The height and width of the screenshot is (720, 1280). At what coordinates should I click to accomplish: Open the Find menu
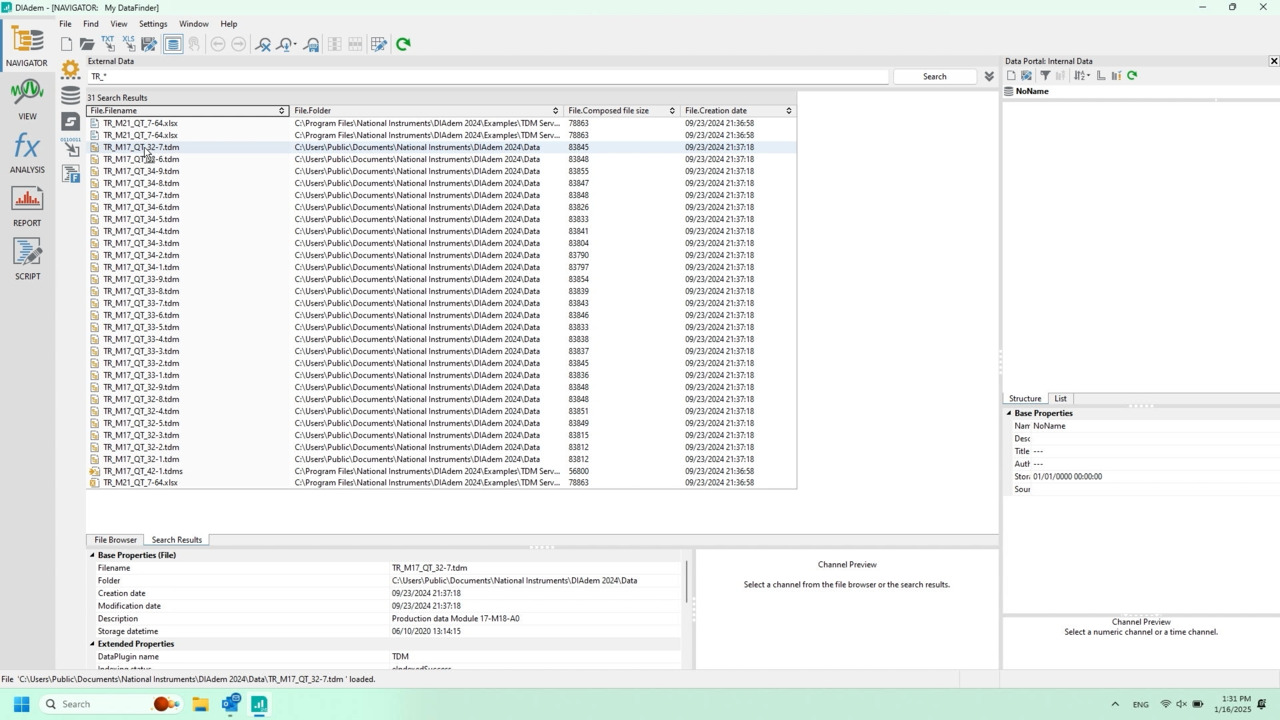tap(91, 24)
